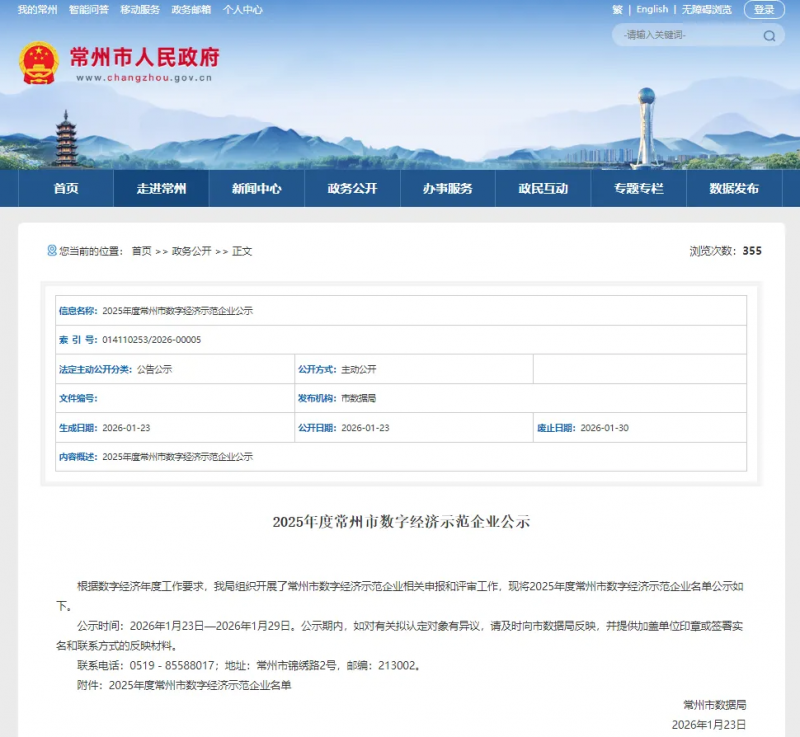The image size is (800, 737).
Task: Switch the site language to English
Action: 652,9
